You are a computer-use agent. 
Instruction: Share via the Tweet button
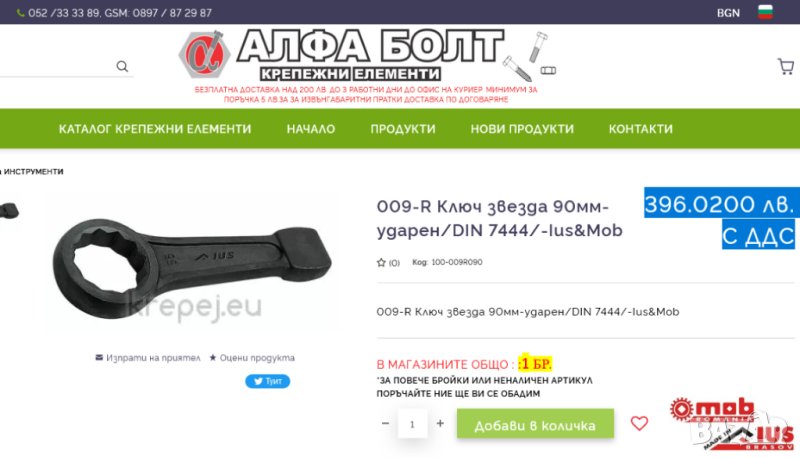point(267,381)
